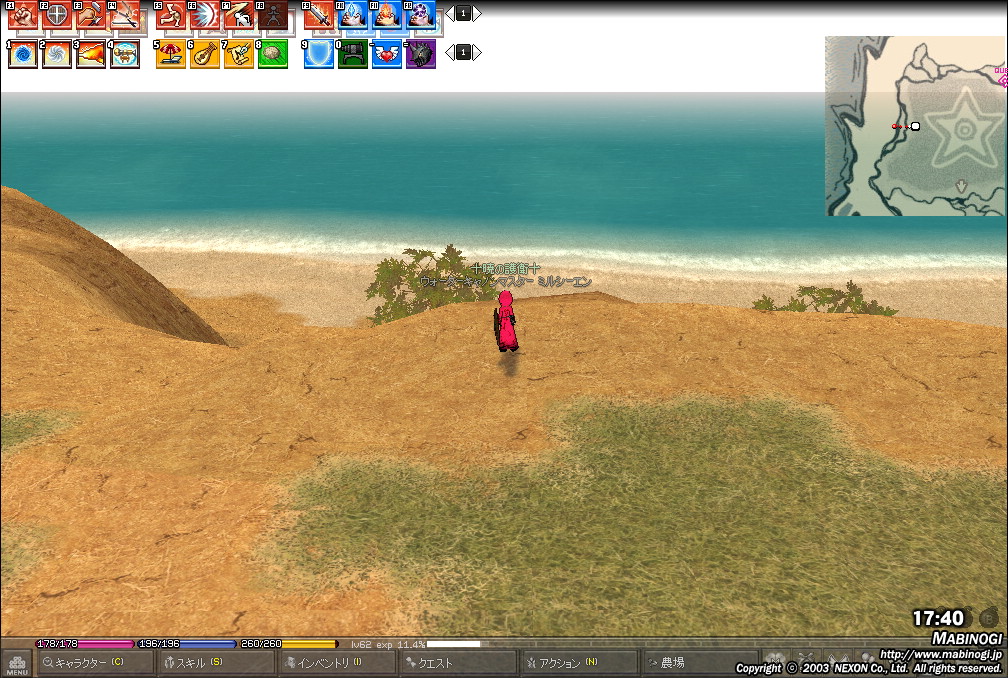1008x678 pixels.
Task: Open the インベントリ (Inventory) window
Action: point(335,663)
